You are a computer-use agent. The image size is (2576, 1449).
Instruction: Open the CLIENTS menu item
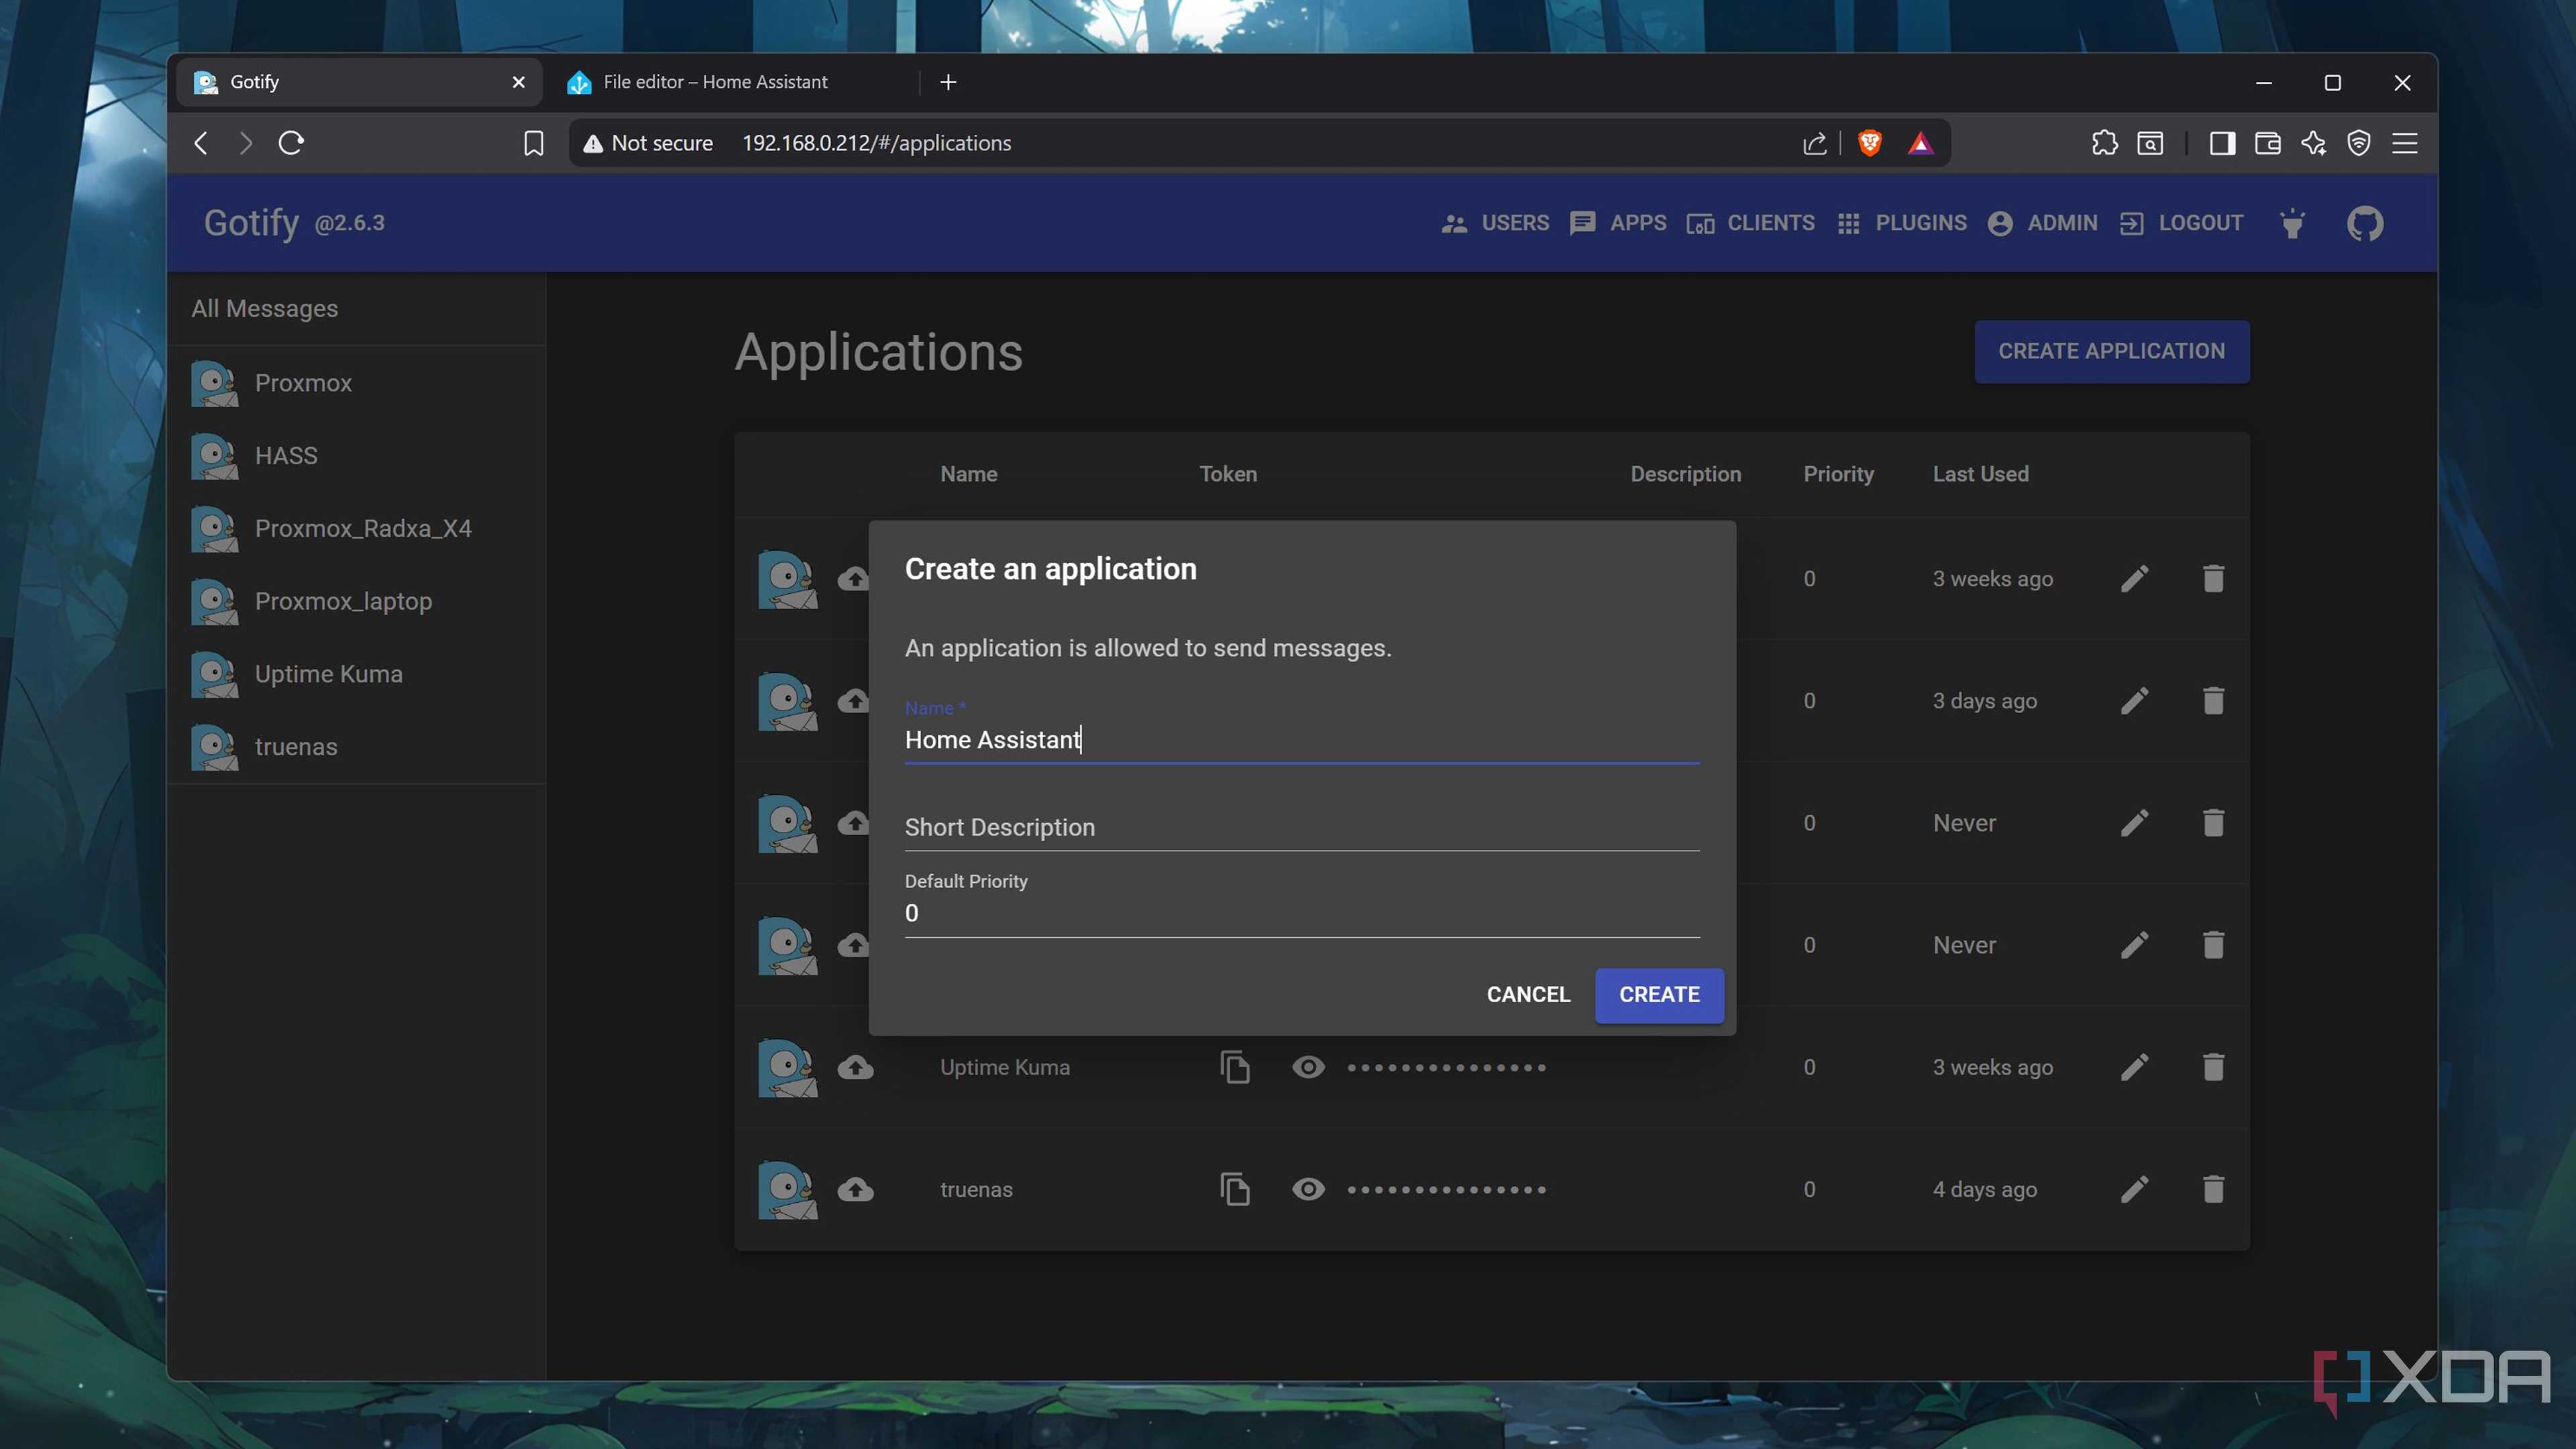[x=1751, y=223]
